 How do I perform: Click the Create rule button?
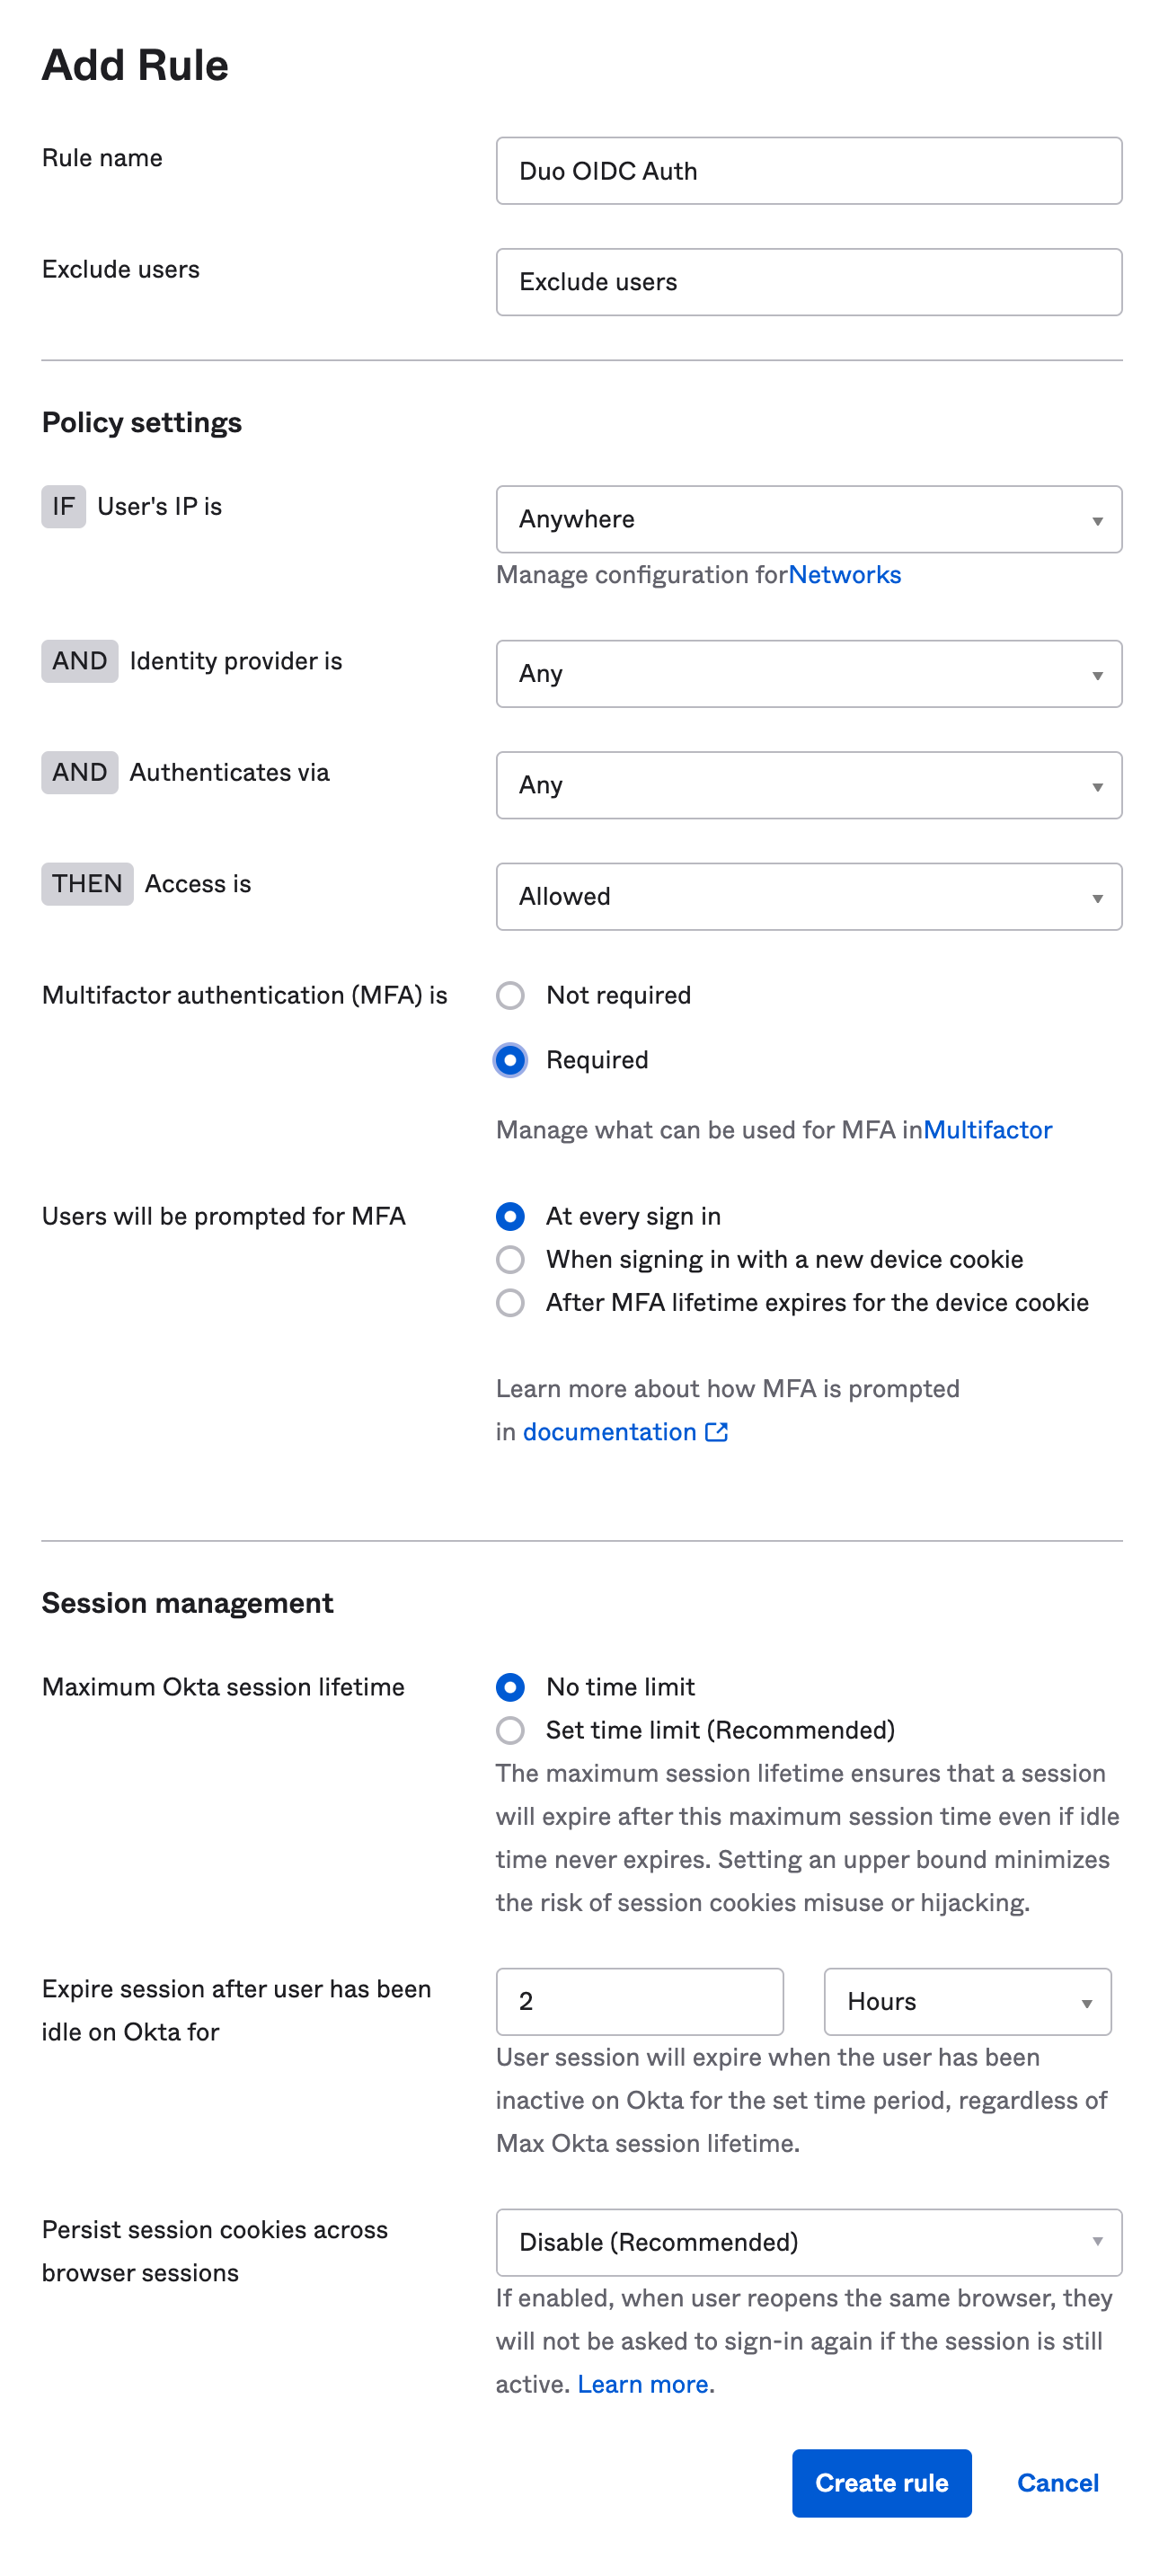(x=881, y=2483)
